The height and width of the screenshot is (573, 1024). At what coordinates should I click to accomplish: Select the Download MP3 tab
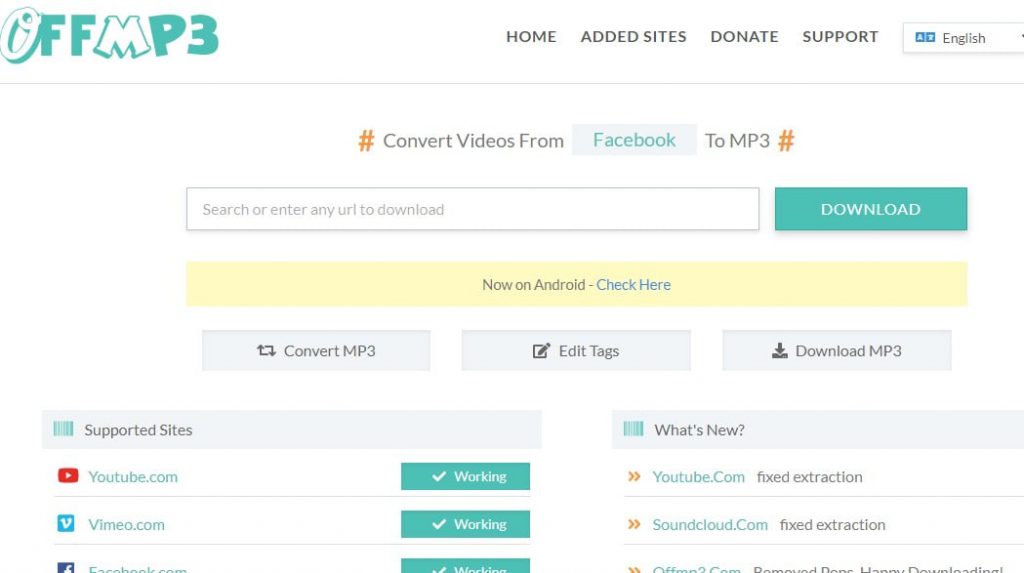pyautogui.click(x=837, y=351)
